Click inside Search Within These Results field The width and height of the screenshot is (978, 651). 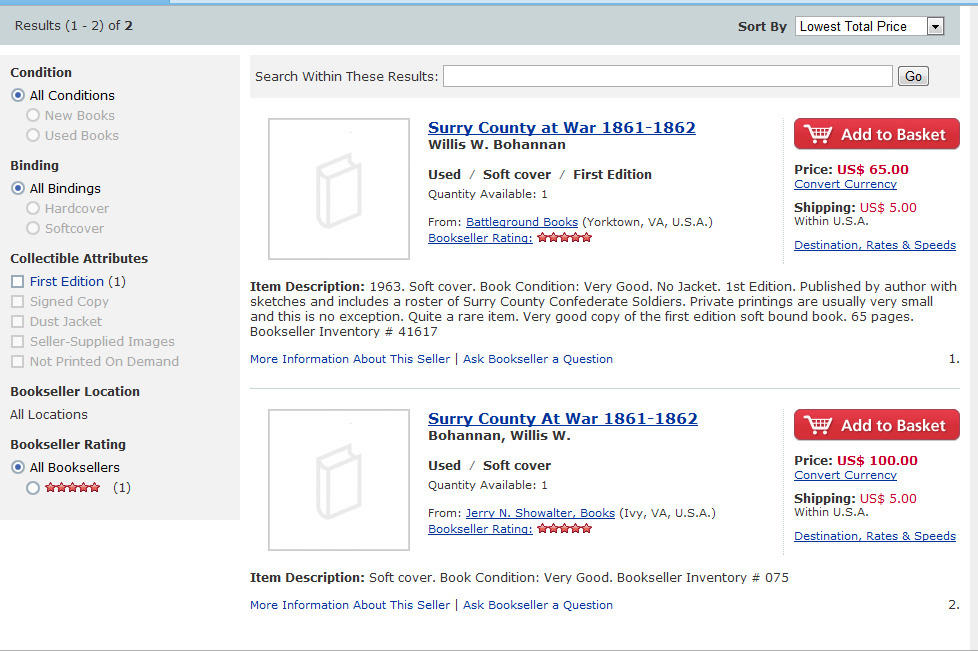pos(667,76)
